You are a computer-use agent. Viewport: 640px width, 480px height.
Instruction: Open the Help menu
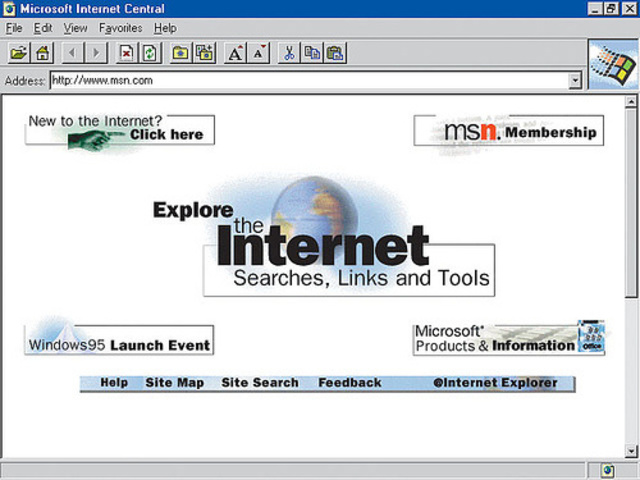(165, 28)
